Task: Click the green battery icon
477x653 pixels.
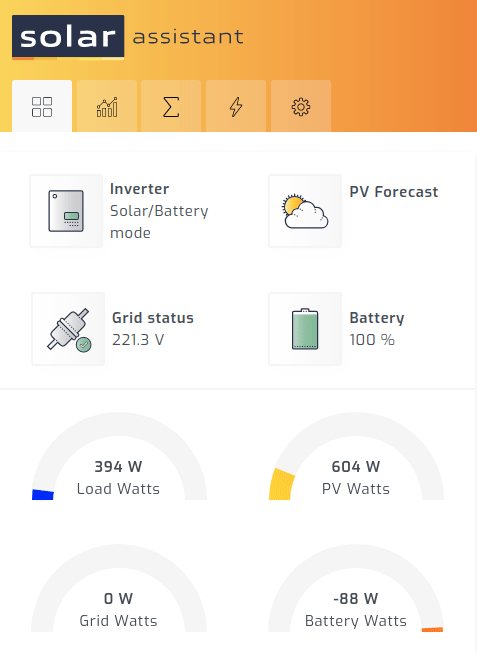Action: 305,329
